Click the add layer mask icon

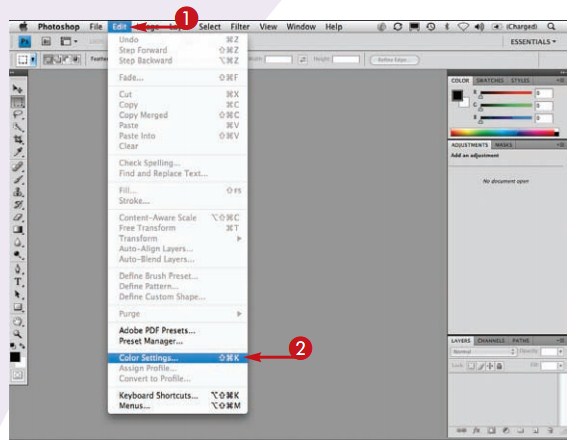[x=491, y=431]
